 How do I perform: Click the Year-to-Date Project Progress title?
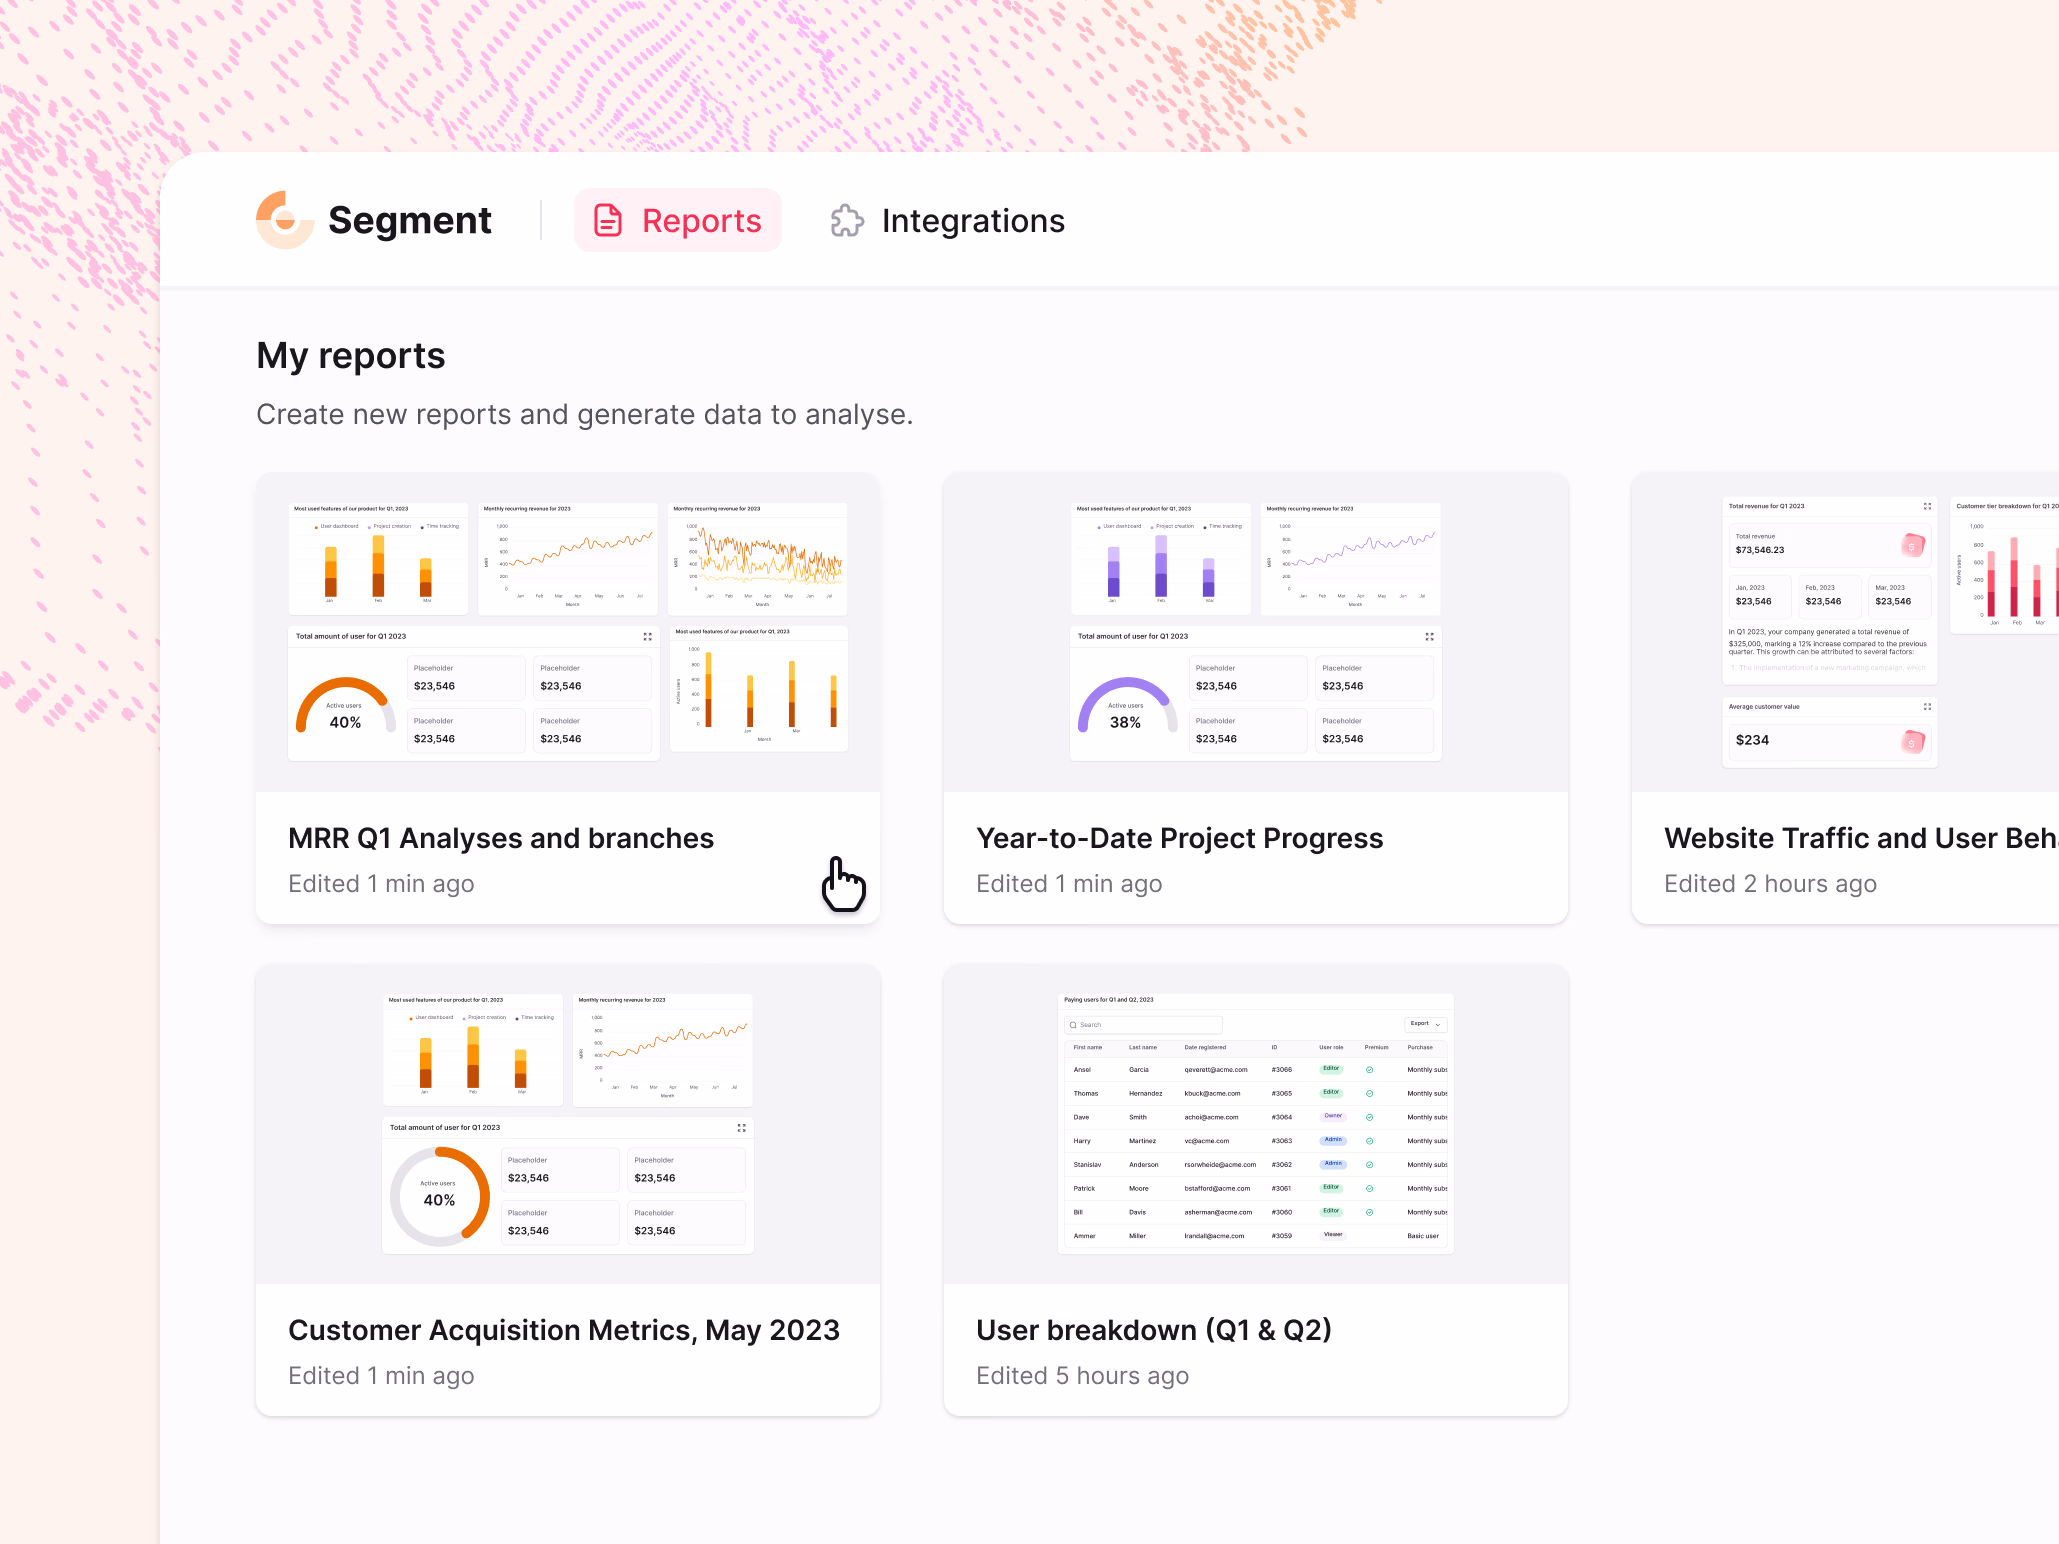click(1180, 838)
